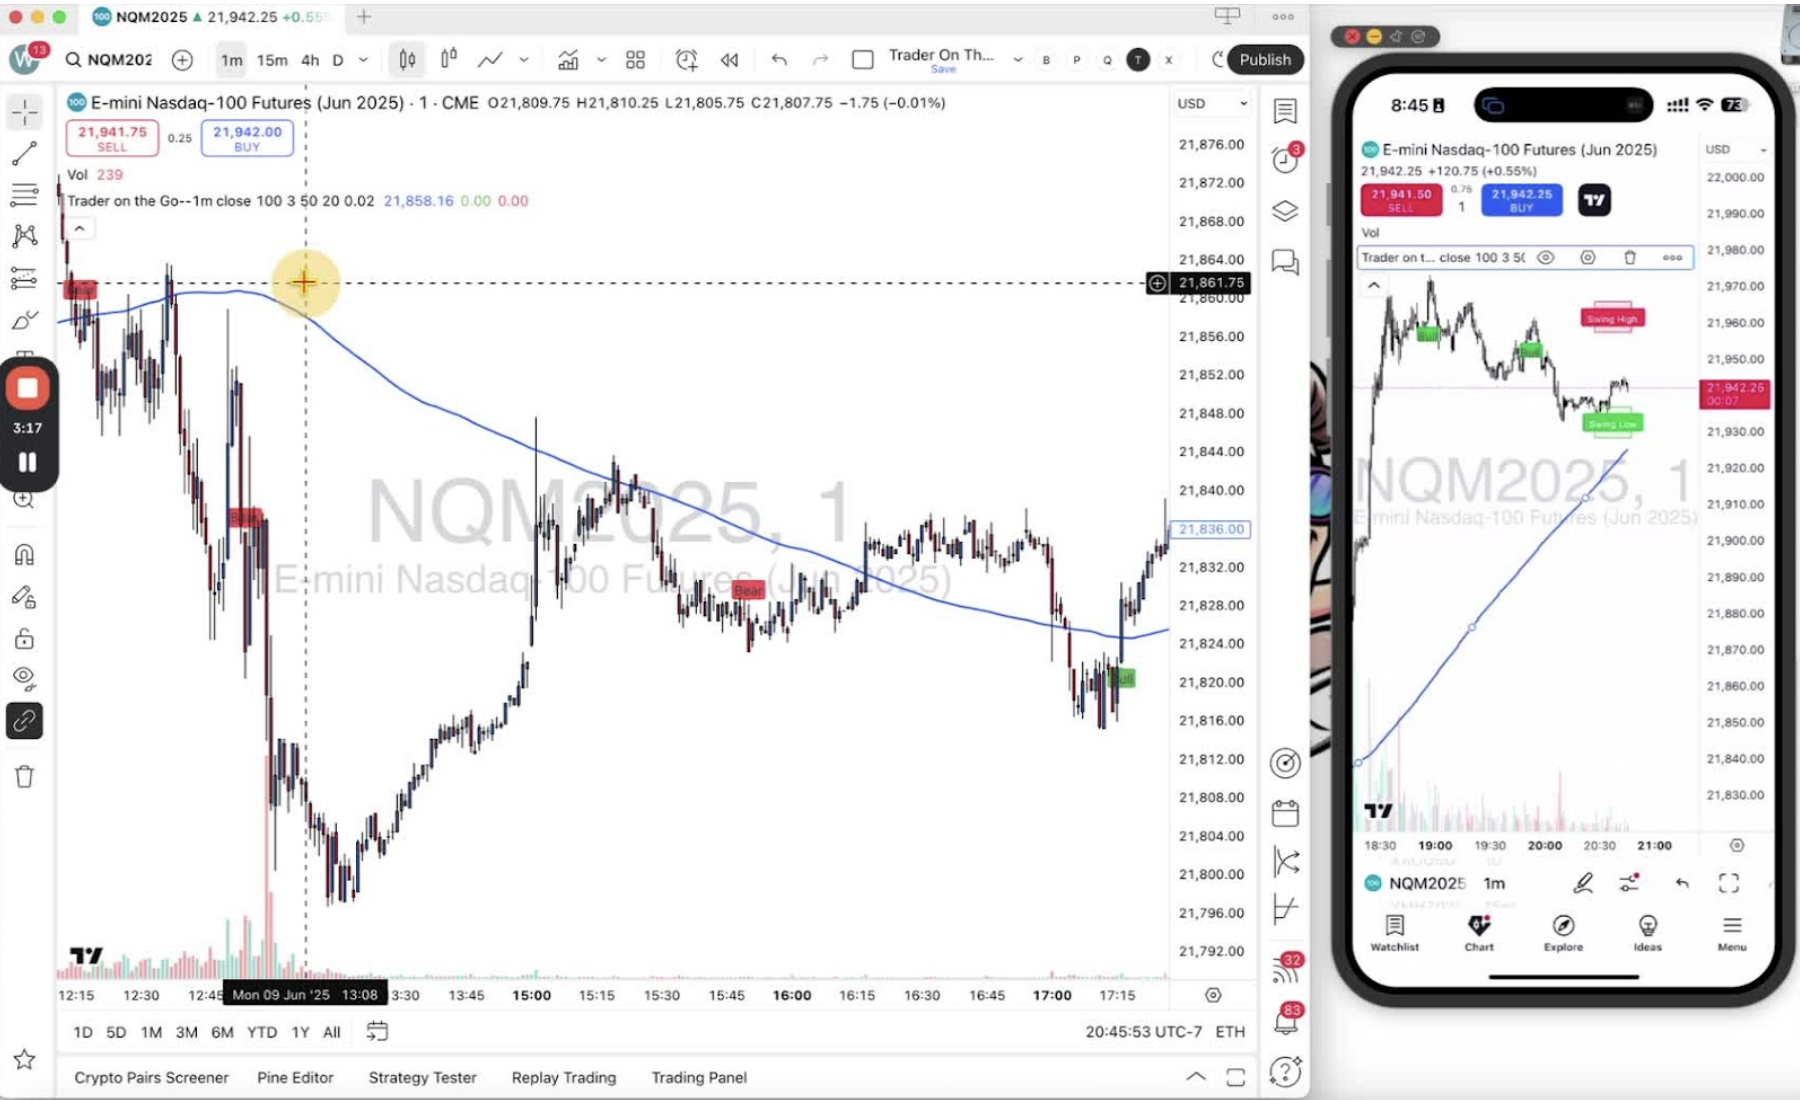The width and height of the screenshot is (1800, 1100).
Task: Open Pine Editor tab
Action: pyautogui.click(x=295, y=1077)
